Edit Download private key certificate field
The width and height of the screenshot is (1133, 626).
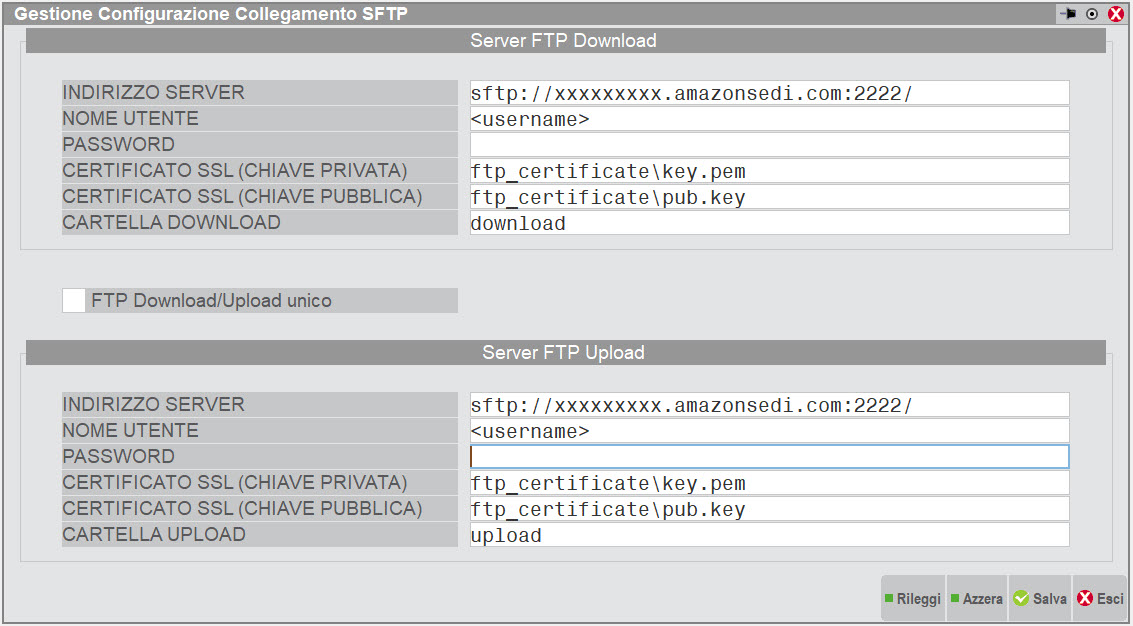[x=768, y=171]
